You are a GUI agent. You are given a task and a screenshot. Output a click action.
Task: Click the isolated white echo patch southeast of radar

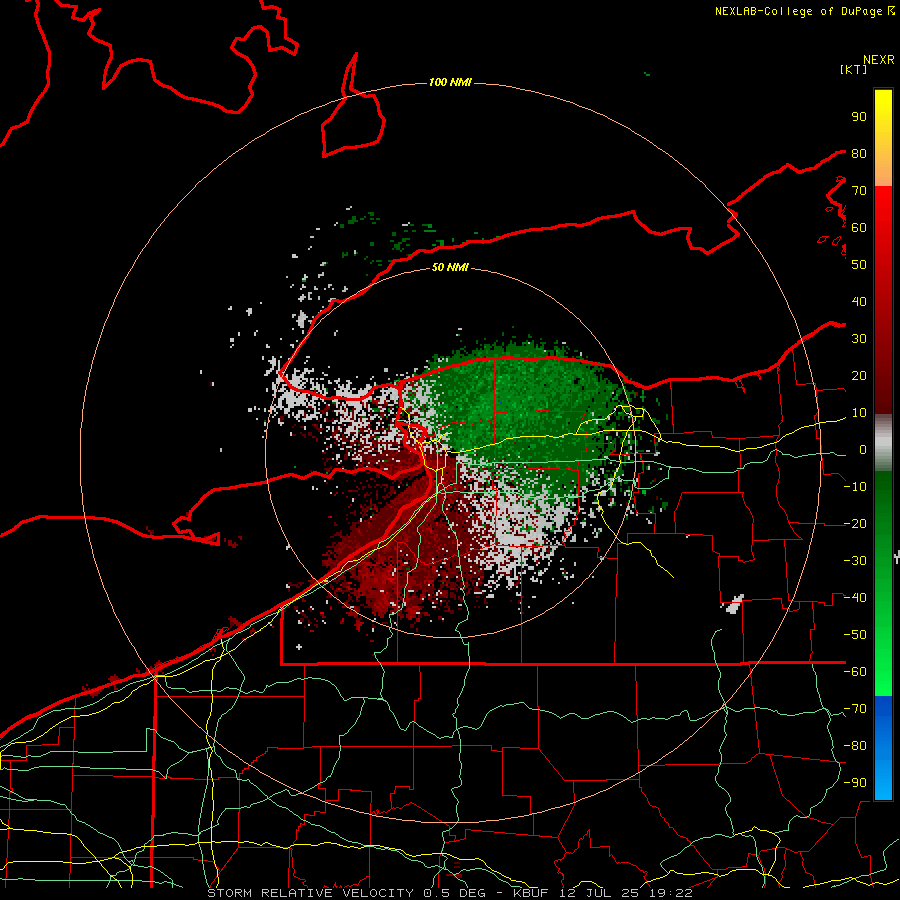coord(735,604)
